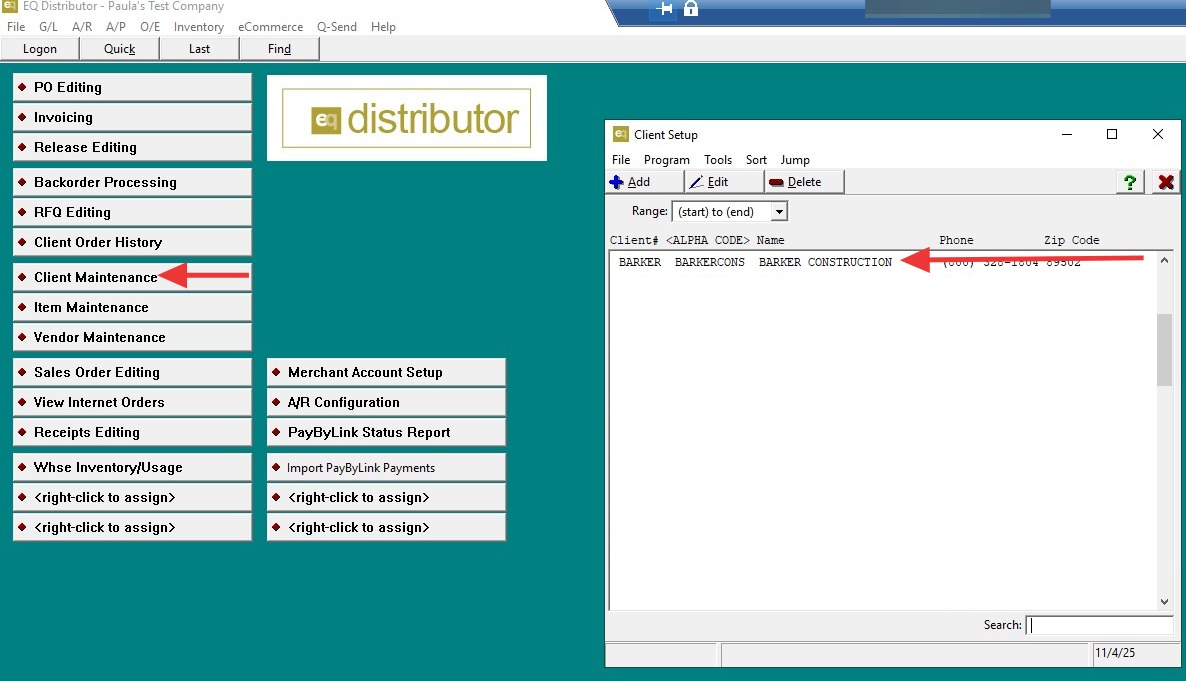Open the main File menu

(16, 26)
